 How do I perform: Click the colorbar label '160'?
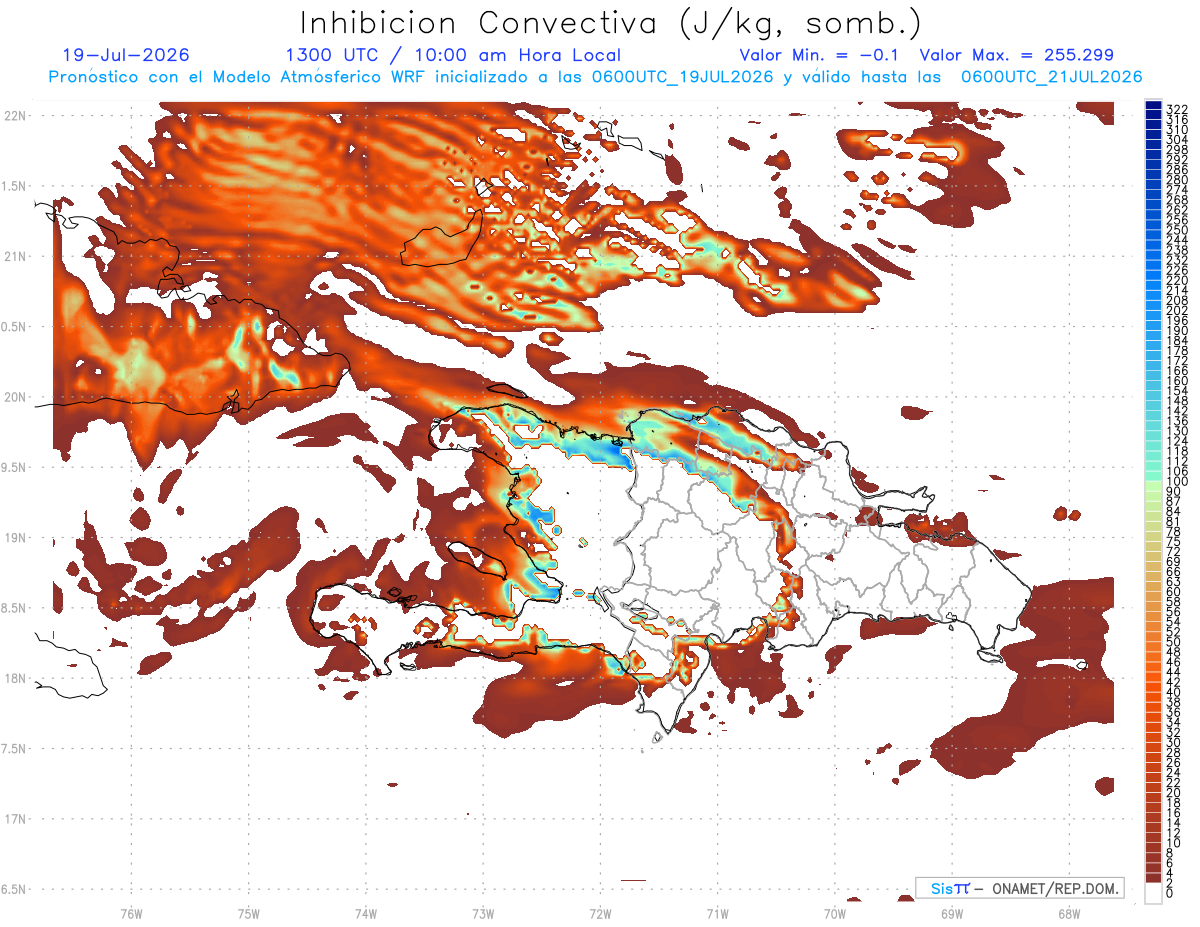coord(1177,381)
